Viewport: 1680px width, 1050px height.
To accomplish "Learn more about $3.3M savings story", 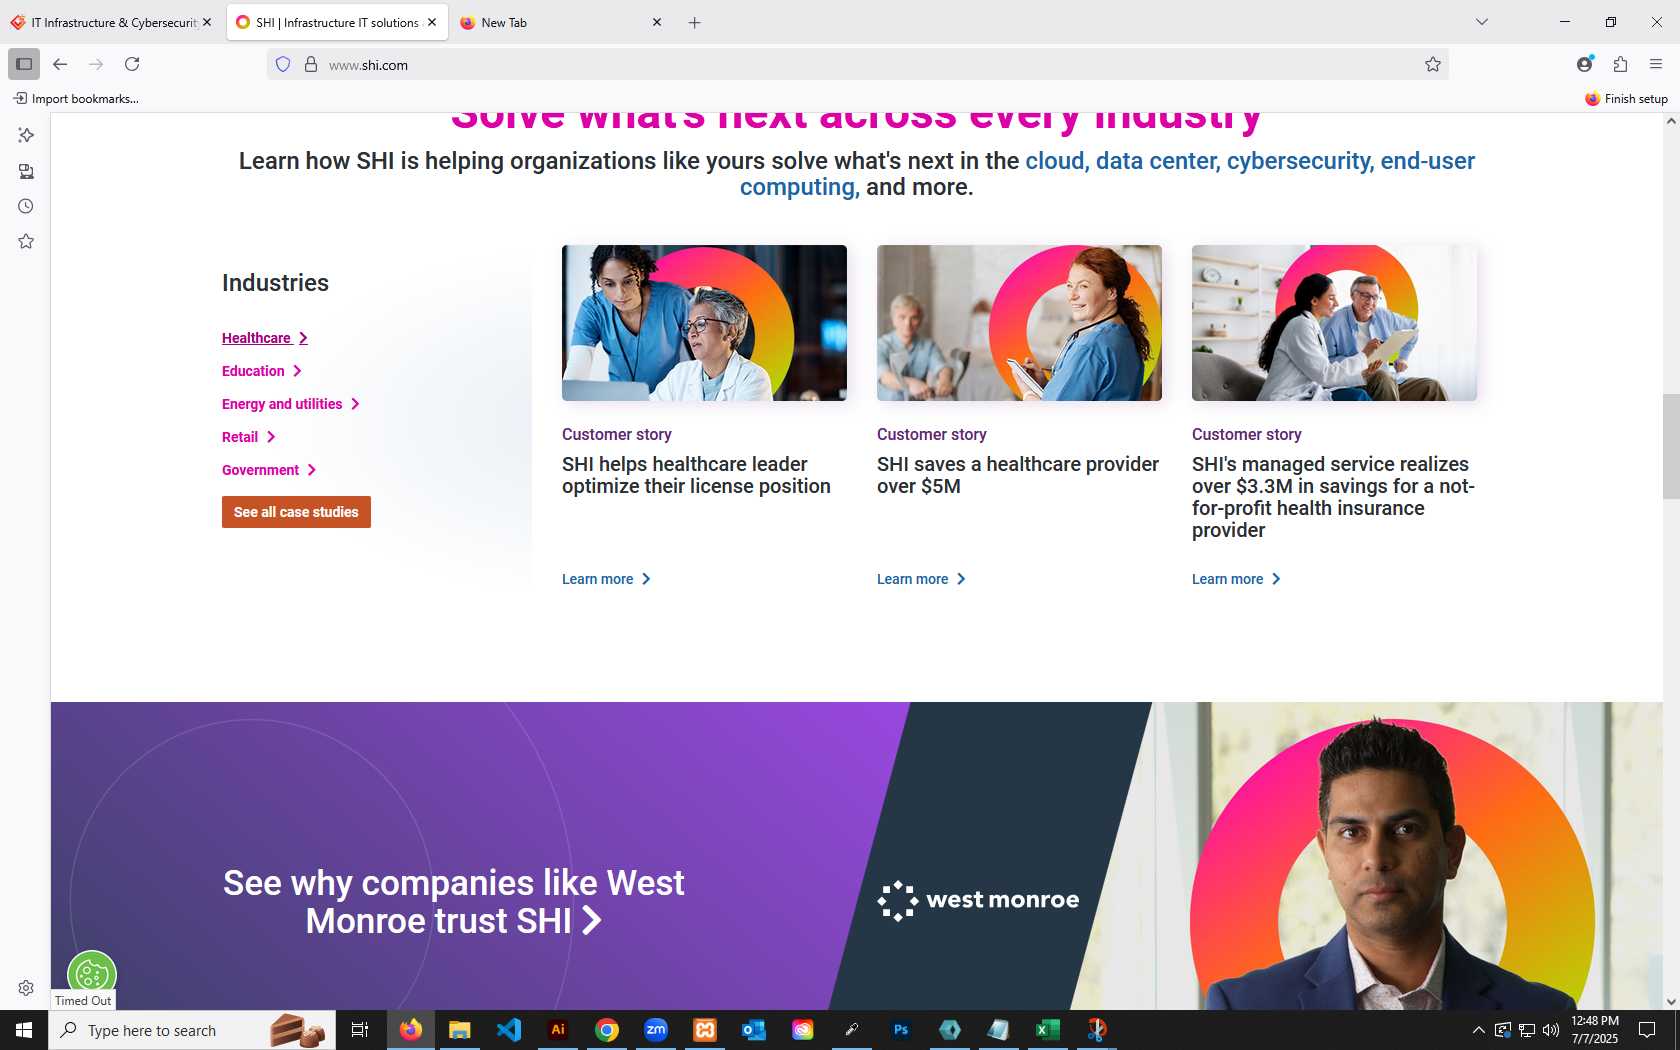I will (x=1236, y=579).
